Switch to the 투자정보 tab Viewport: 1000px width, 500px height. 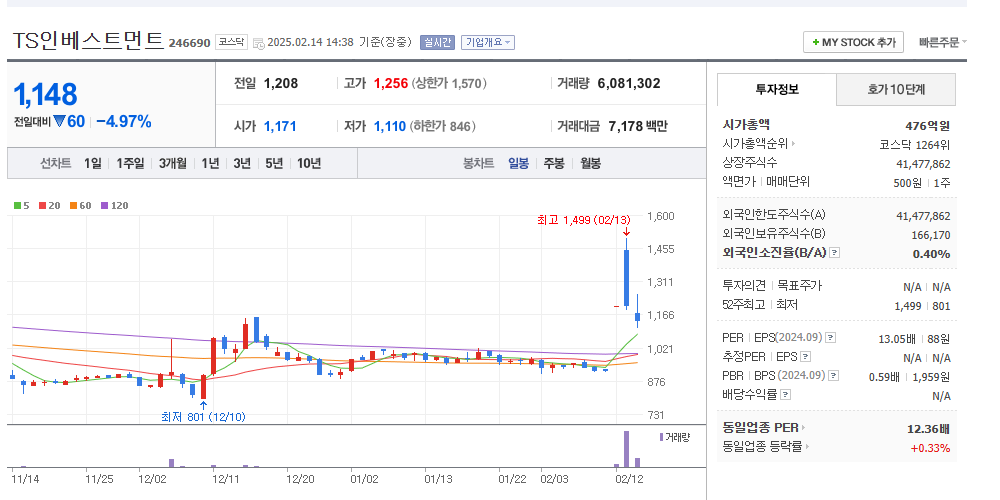coord(777,89)
